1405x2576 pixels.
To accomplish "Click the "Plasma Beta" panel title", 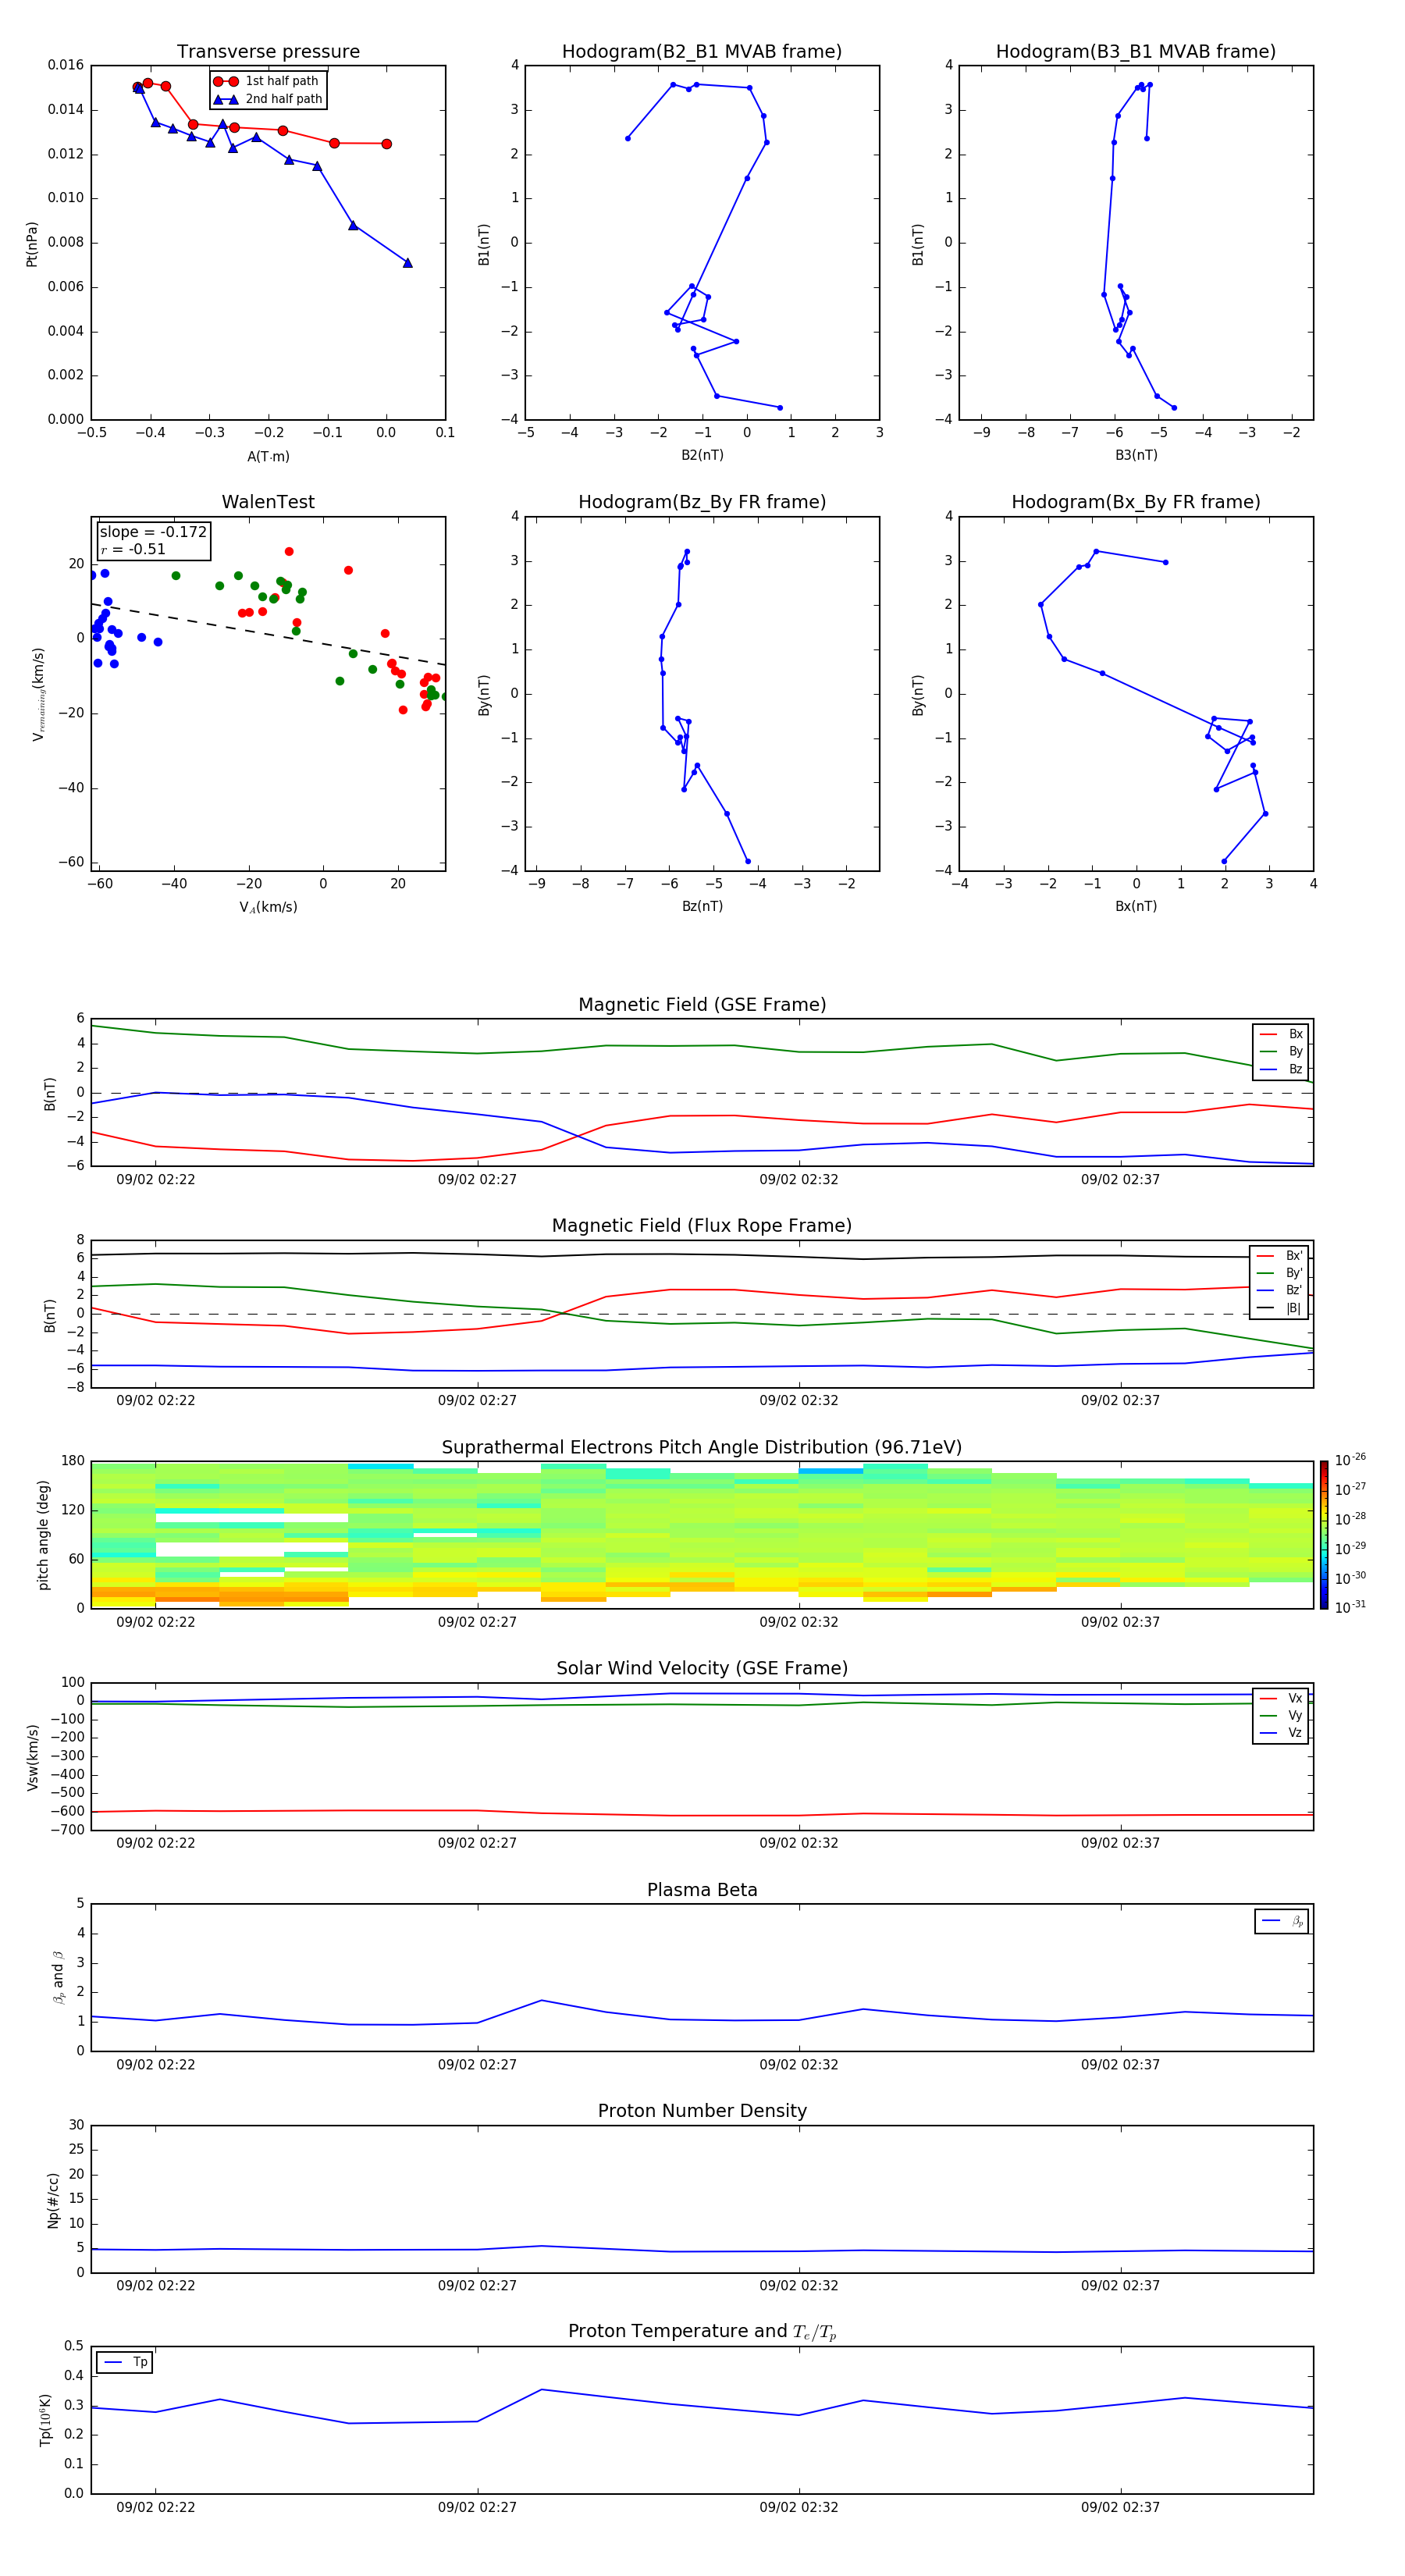I will click(702, 1891).
